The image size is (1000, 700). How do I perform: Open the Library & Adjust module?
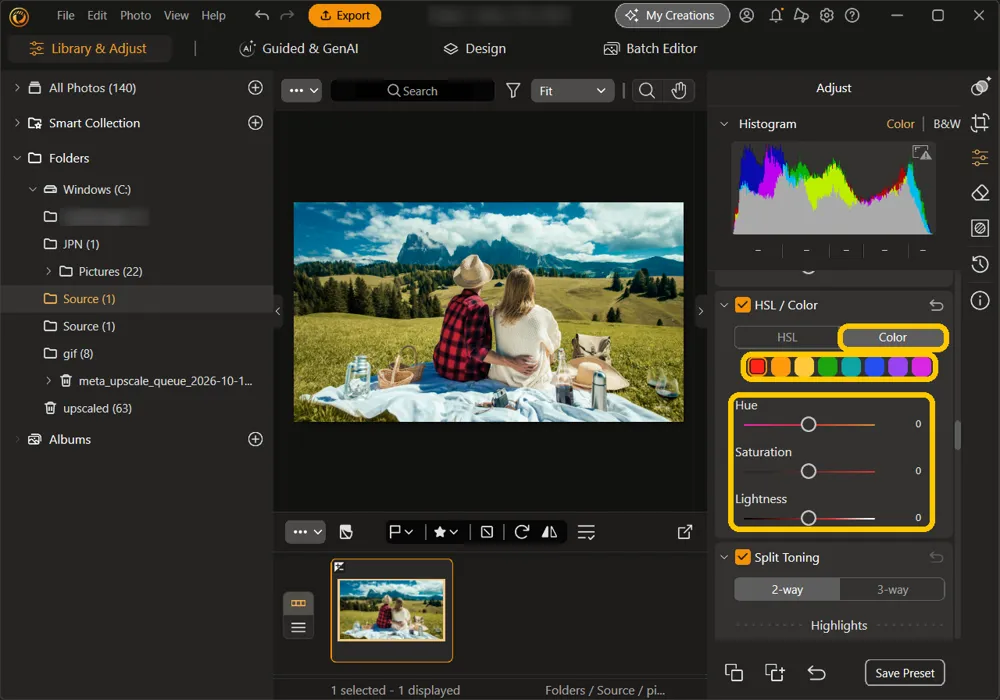click(89, 48)
